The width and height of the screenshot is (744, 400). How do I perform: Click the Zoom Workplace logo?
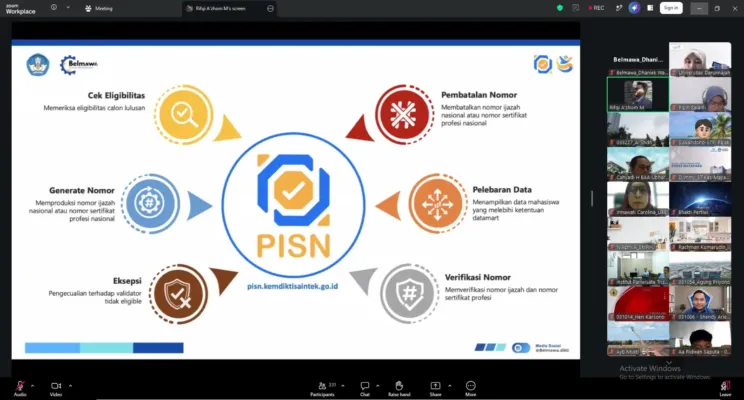tap(20, 9)
